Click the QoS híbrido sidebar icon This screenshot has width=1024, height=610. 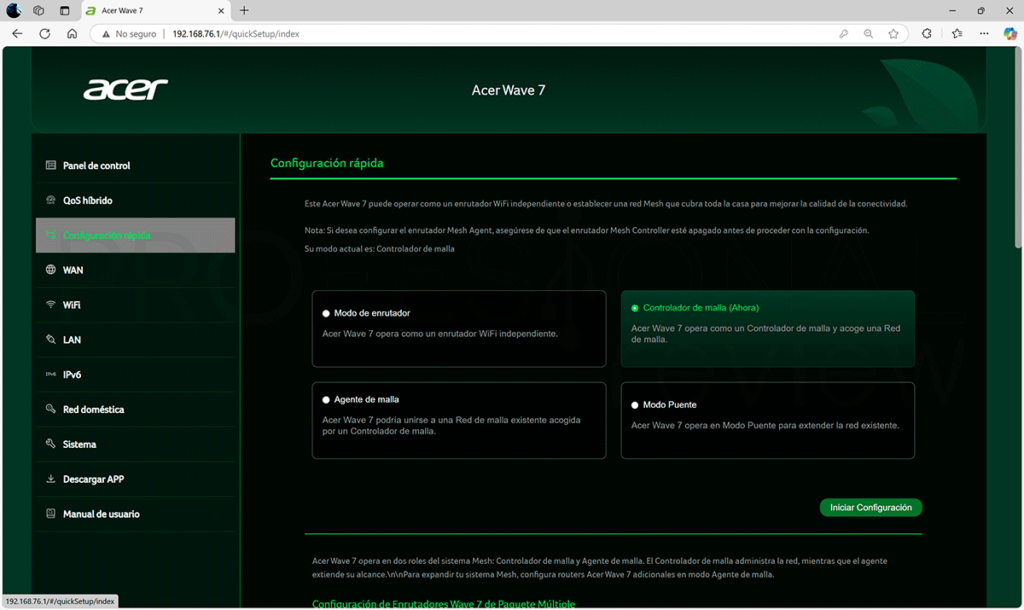pyautogui.click(x=50, y=200)
